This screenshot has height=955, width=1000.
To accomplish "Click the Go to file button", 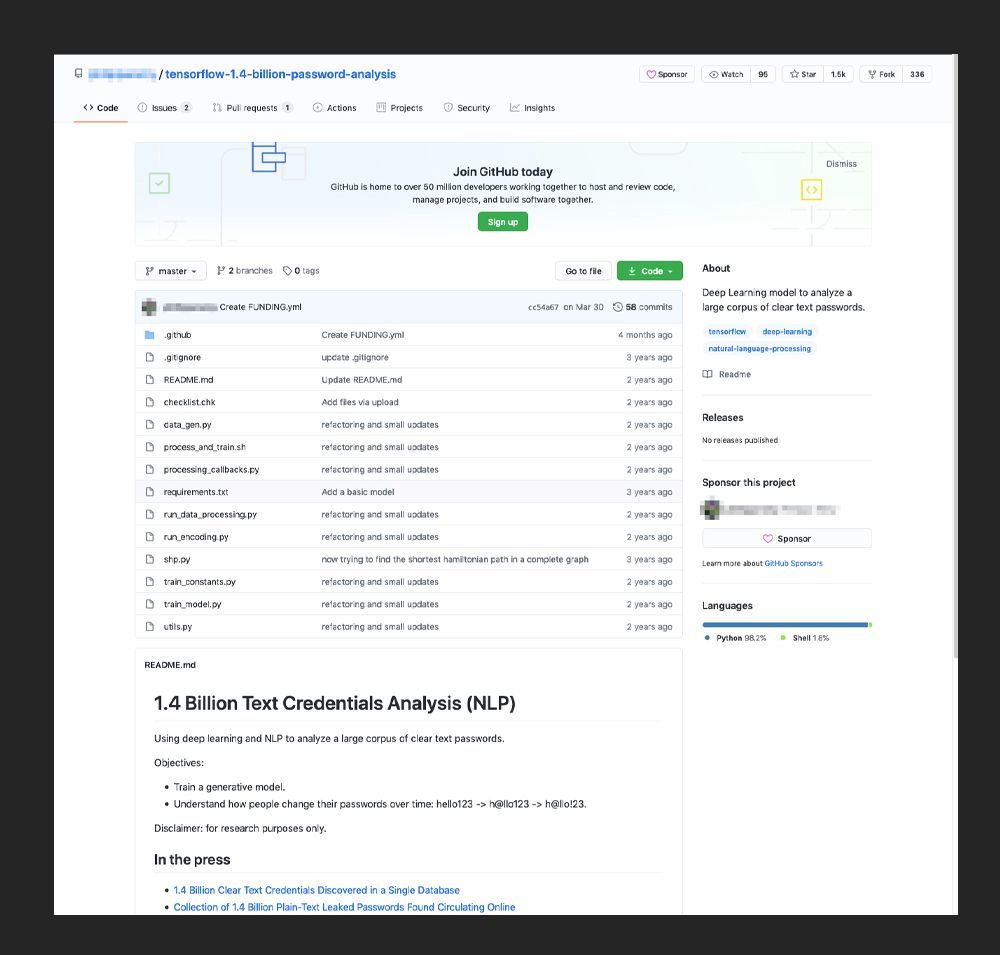I will 583,271.
